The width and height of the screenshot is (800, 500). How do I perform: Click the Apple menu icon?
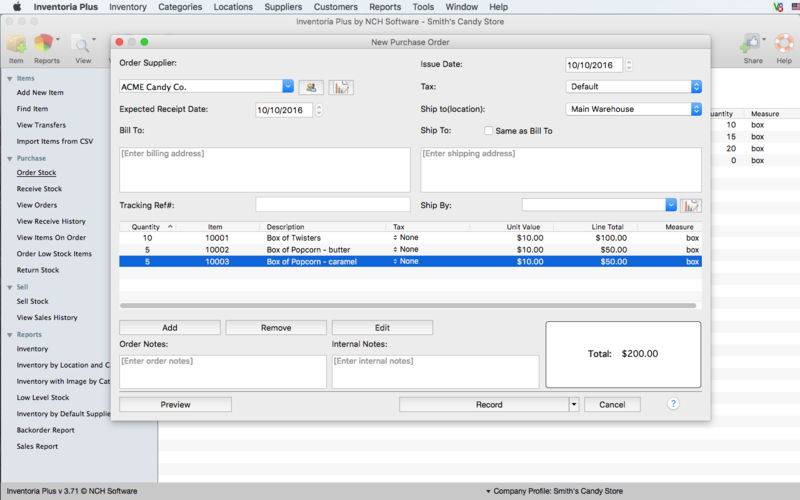17,7
